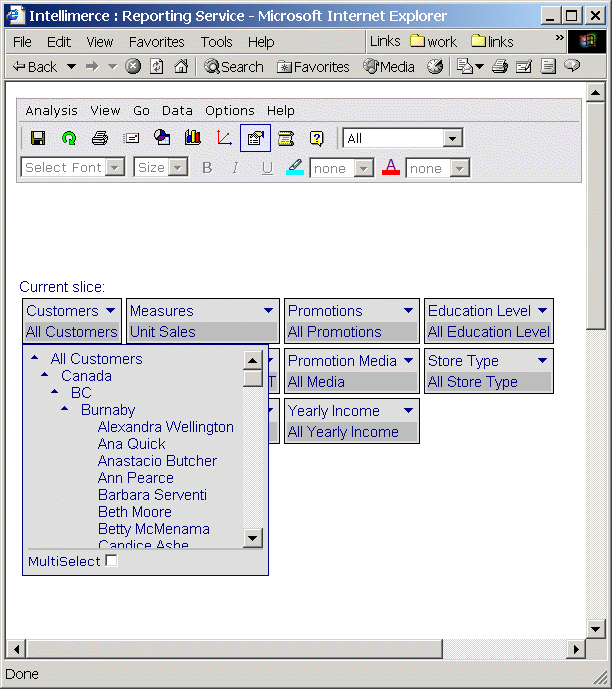Click the green Refresh icon in app toolbar

coord(69,138)
